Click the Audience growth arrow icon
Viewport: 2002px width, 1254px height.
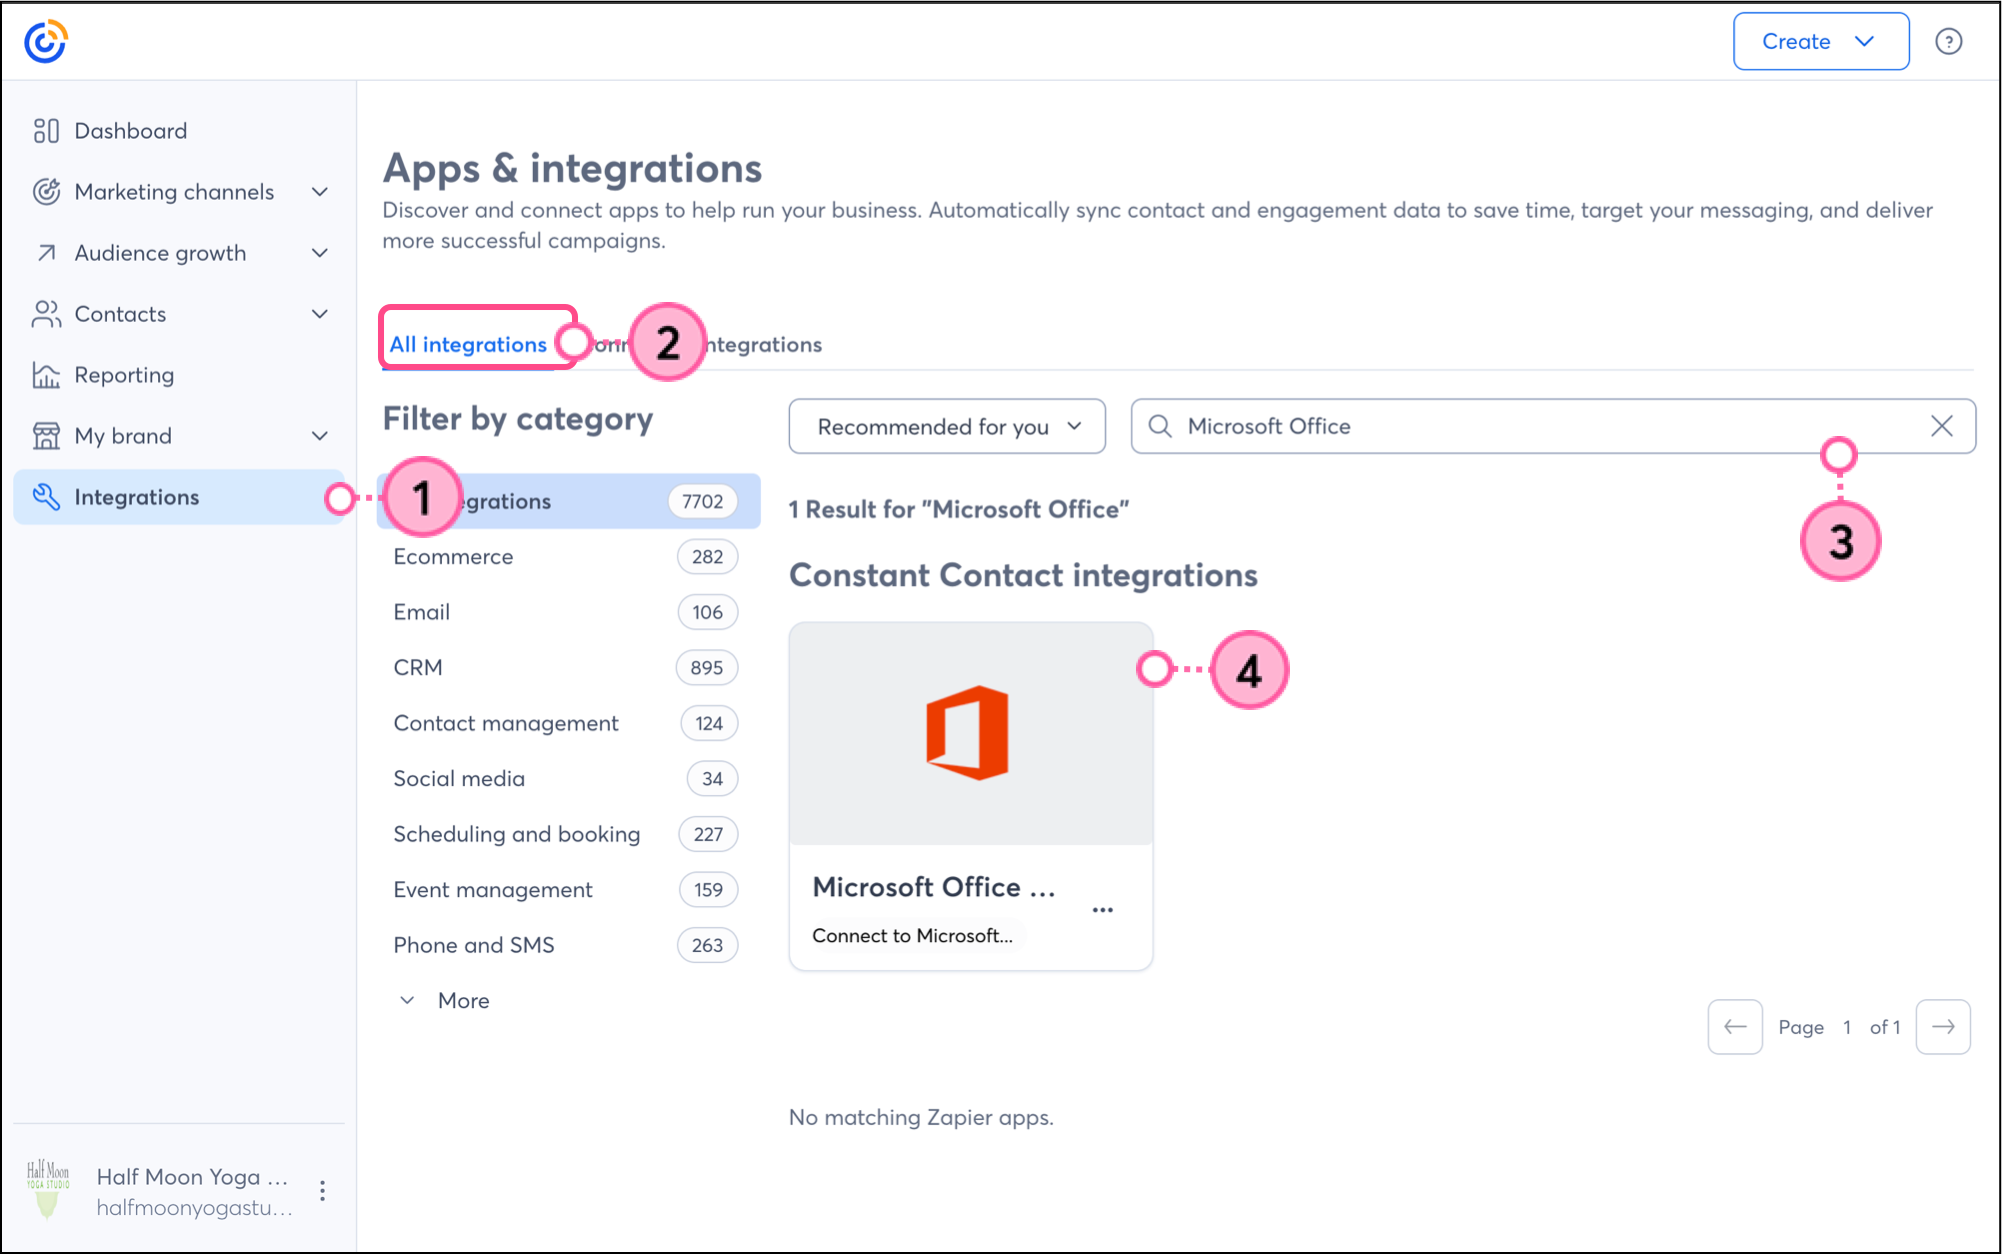pos(46,253)
